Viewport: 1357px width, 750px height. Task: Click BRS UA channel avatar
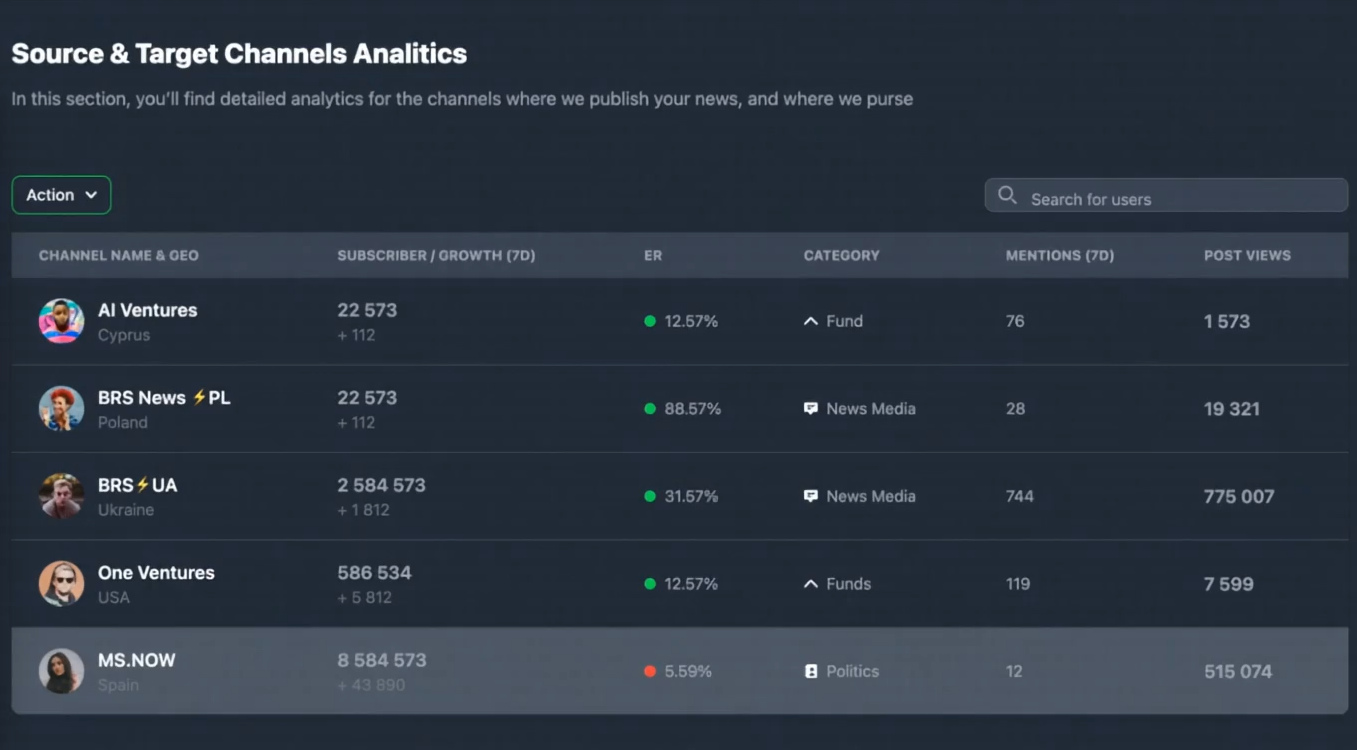pos(61,496)
